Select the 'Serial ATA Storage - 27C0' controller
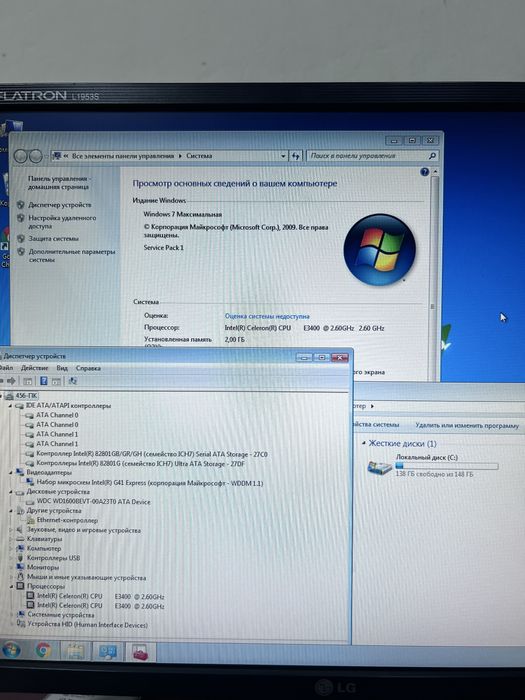 click(x=152, y=454)
